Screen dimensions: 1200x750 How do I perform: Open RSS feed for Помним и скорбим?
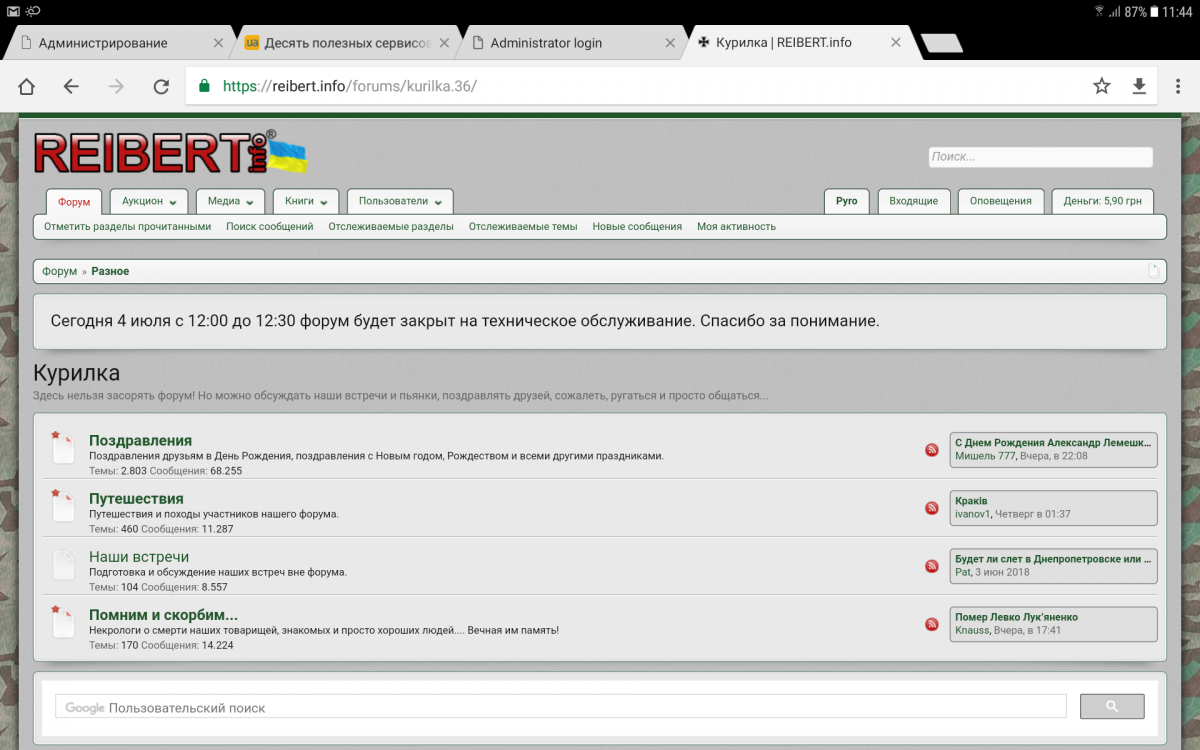pyautogui.click(x=932, y=625)
